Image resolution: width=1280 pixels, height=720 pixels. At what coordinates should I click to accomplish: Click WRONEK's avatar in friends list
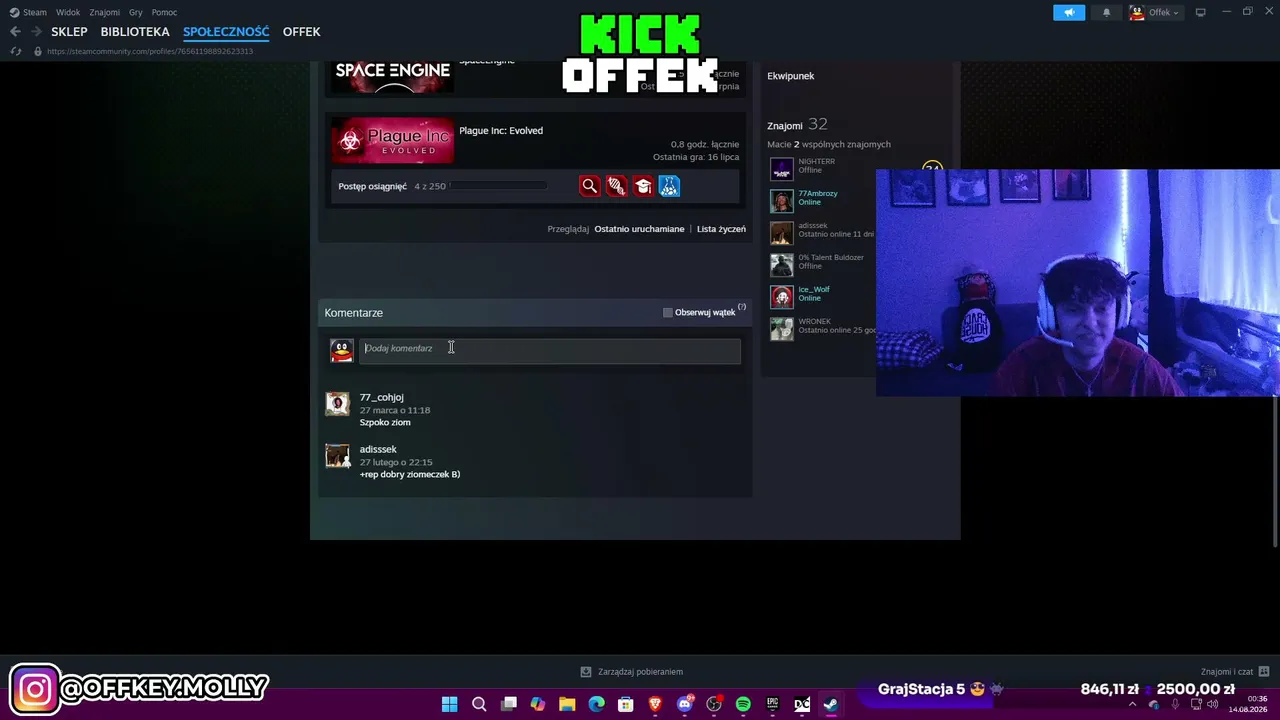click(x=781, y=329)
